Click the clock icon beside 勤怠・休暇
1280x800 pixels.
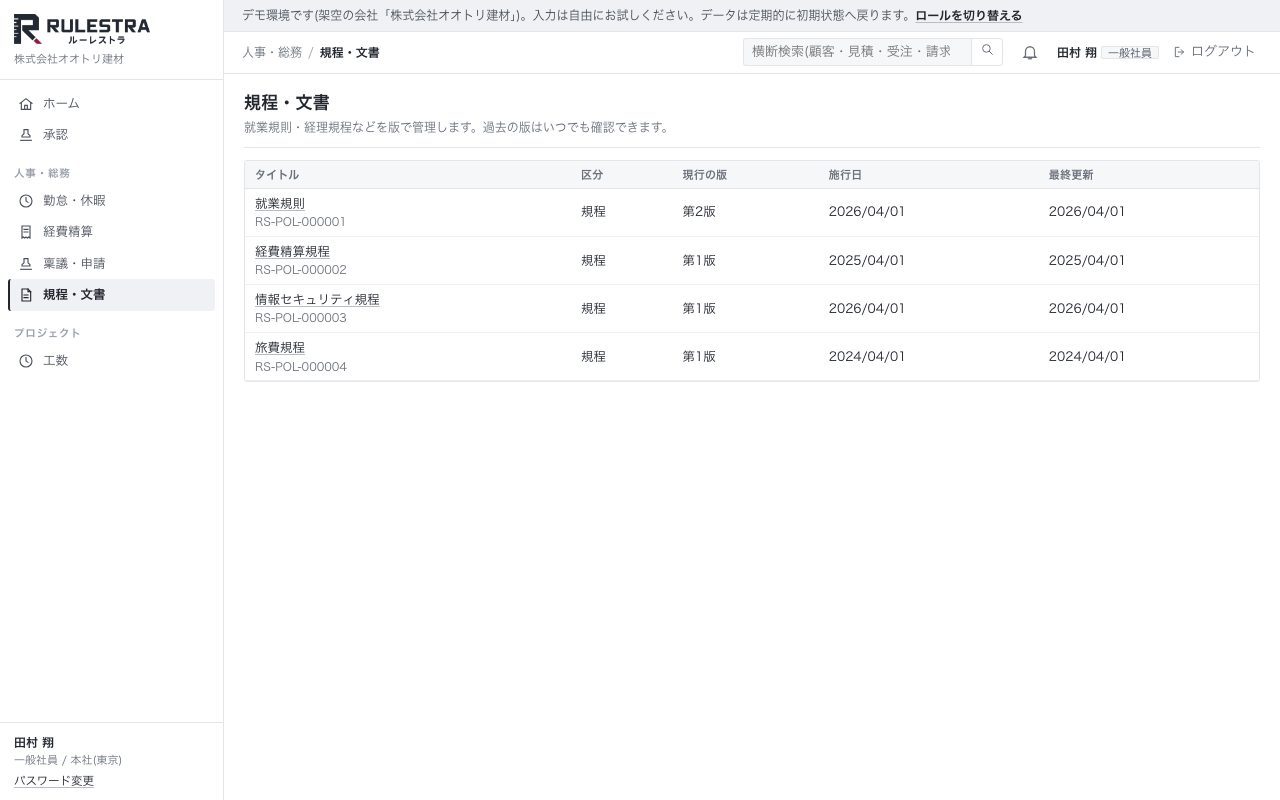coord(26,201)
